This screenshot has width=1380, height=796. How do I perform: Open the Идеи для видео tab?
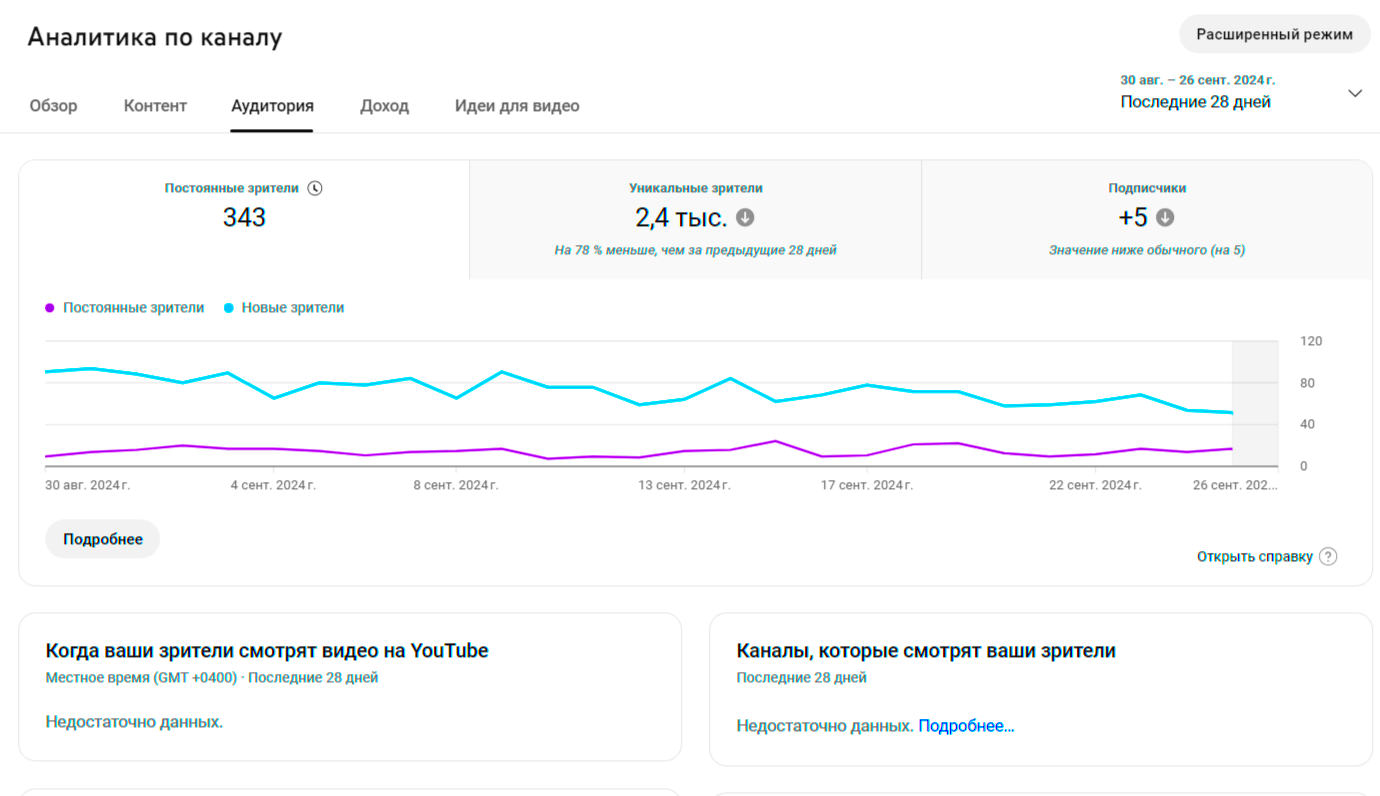pyautogui.click(x=517, y=106)
